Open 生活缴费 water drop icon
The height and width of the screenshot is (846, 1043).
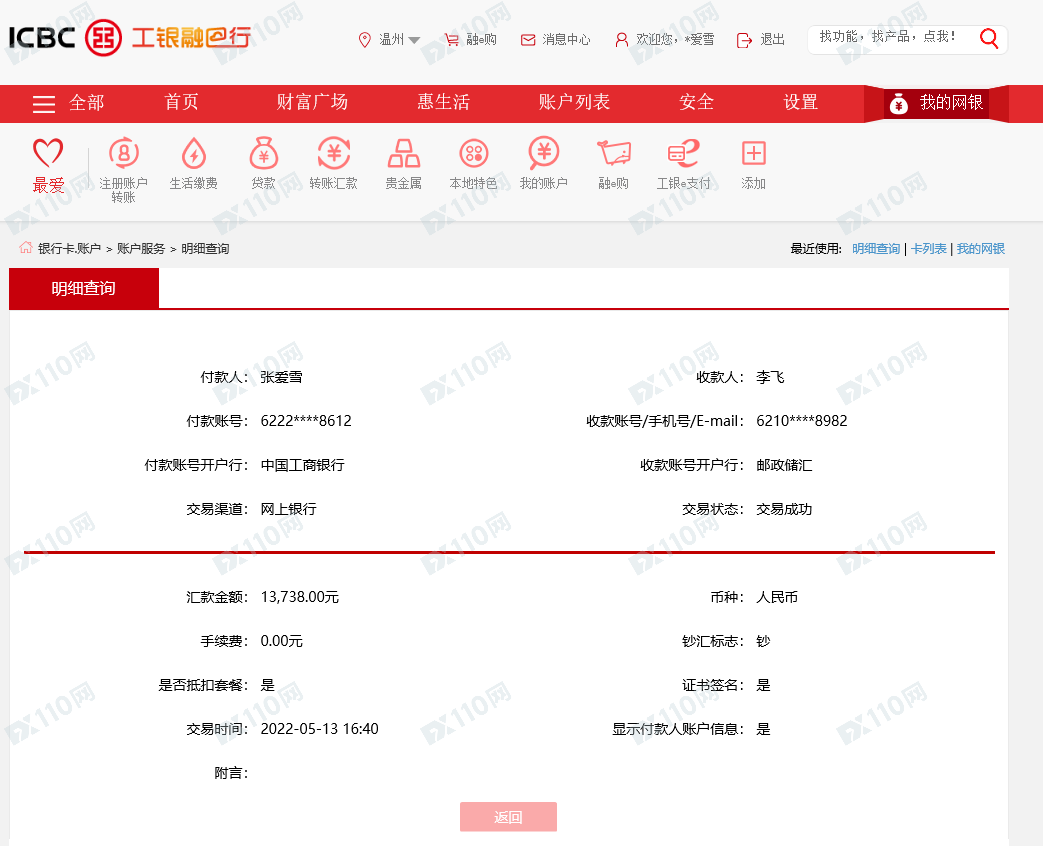pos(193,154)
